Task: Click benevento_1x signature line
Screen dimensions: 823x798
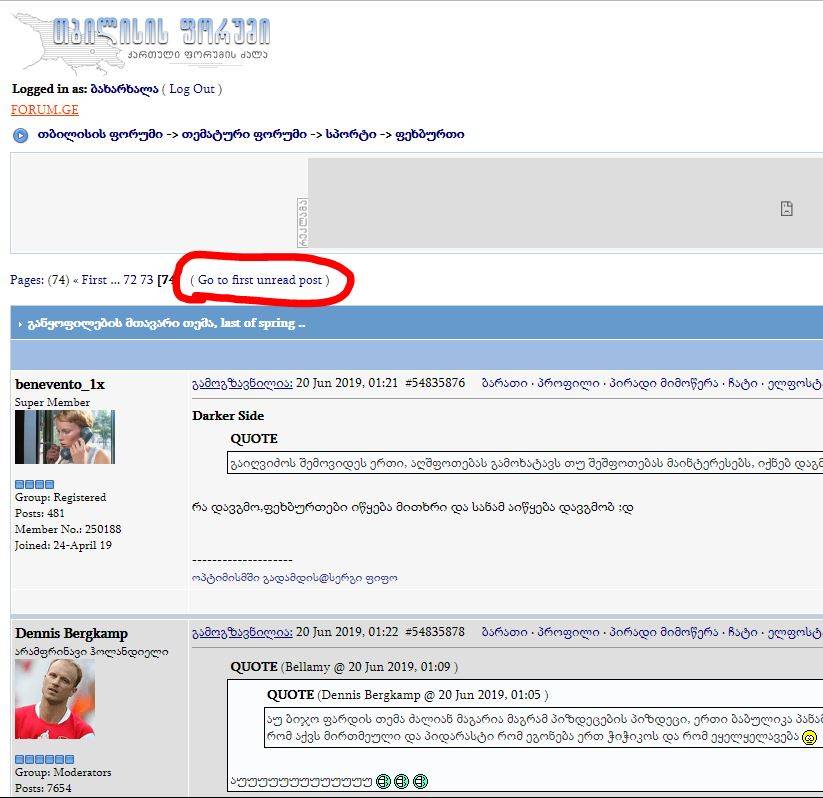Action: click(x=294, y=578)
